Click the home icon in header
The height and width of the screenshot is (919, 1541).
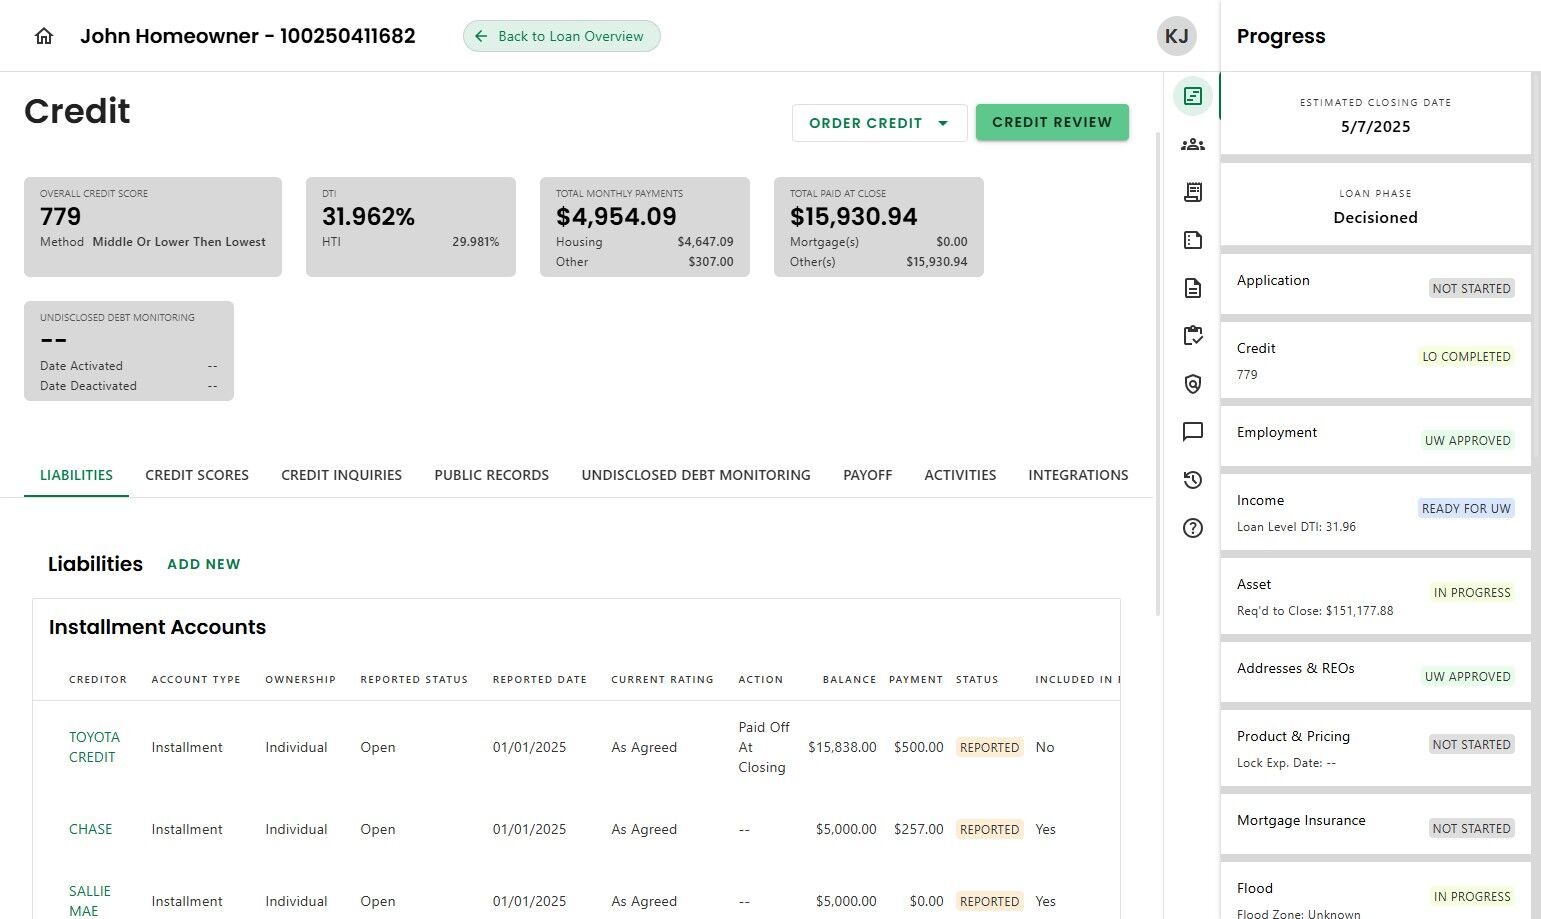(44, 36)
